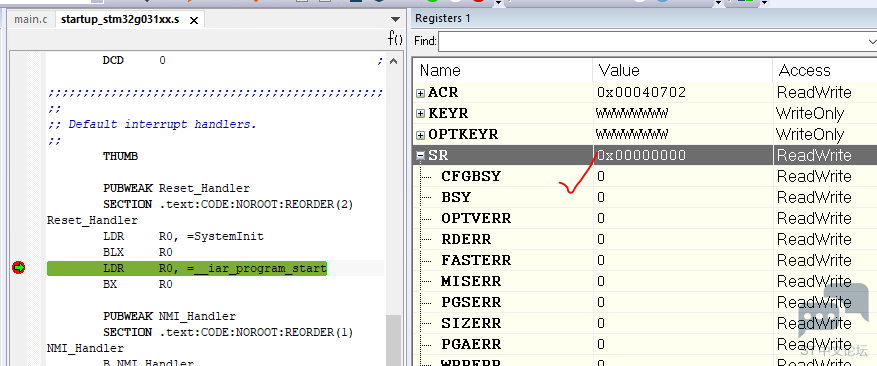Click the THUMB directive line
Image resolution: width=877 pixels, height=366 pixels.
click(x=120, y=157)
